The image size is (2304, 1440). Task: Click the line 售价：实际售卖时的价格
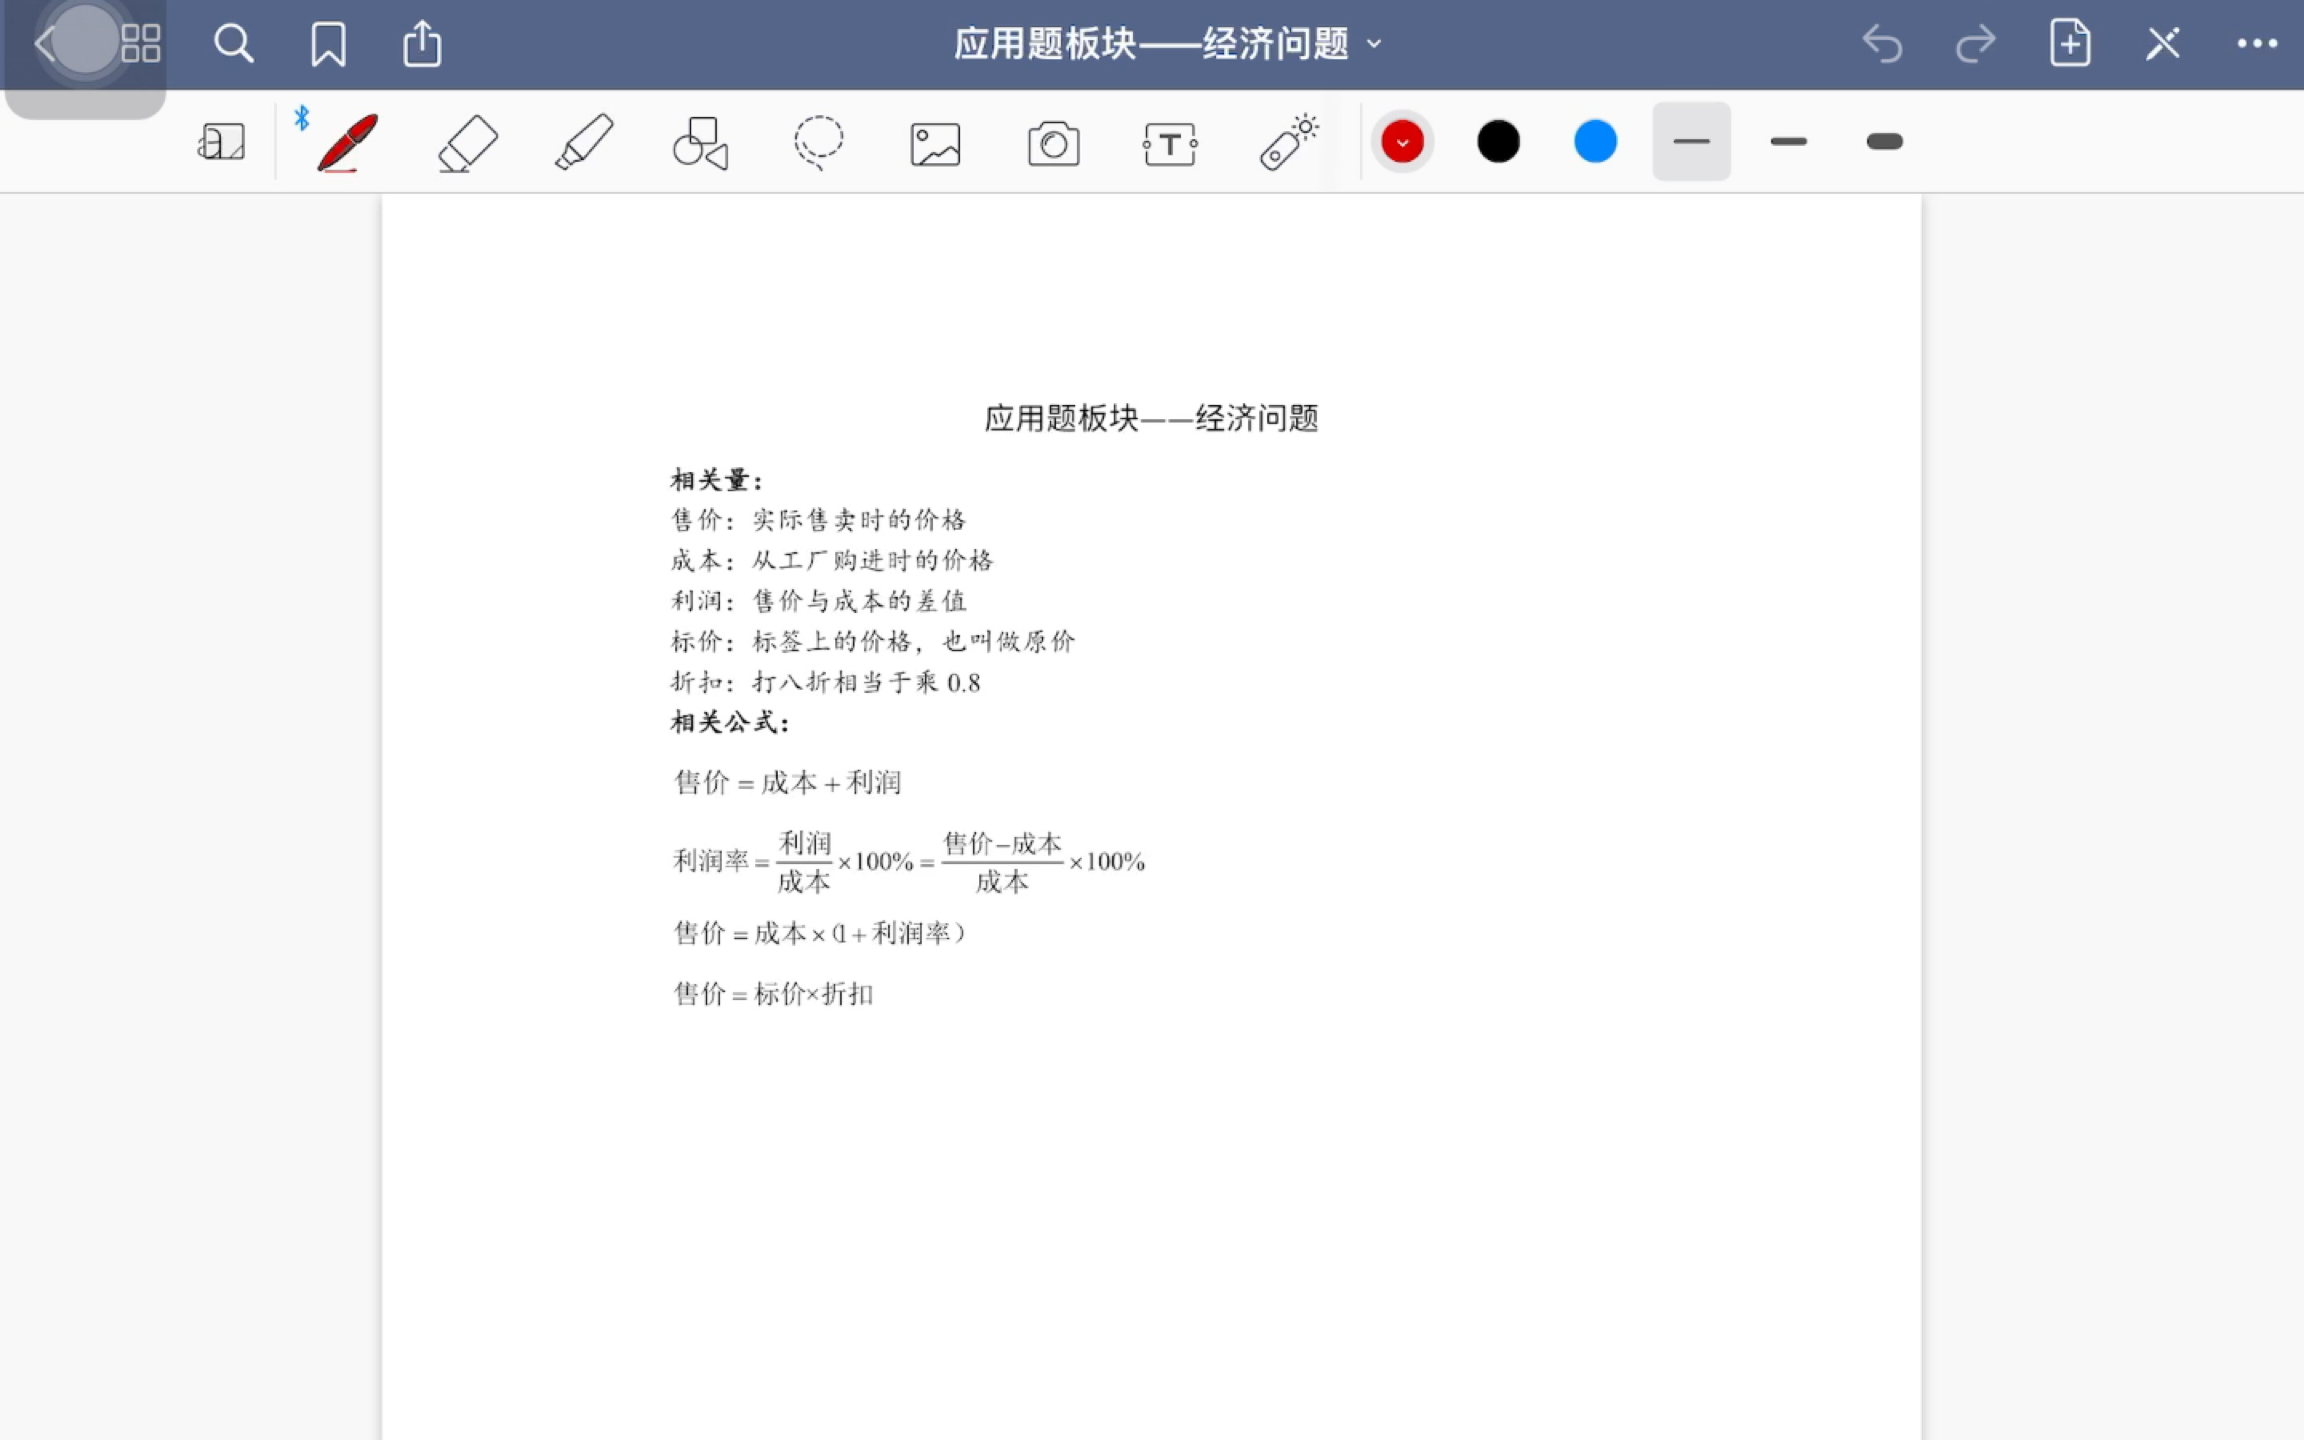pyautogui.click(x=818, y=520)
